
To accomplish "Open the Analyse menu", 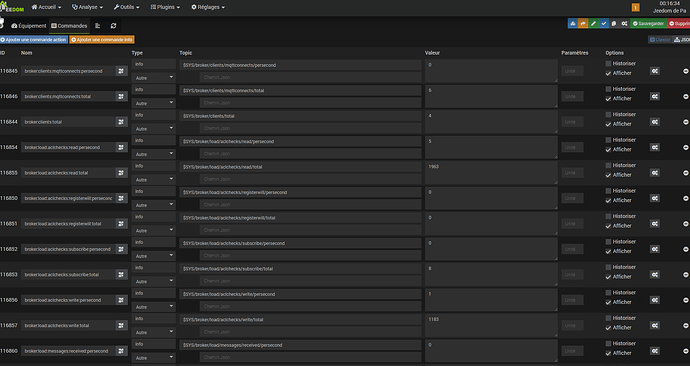I will point(87,7).
